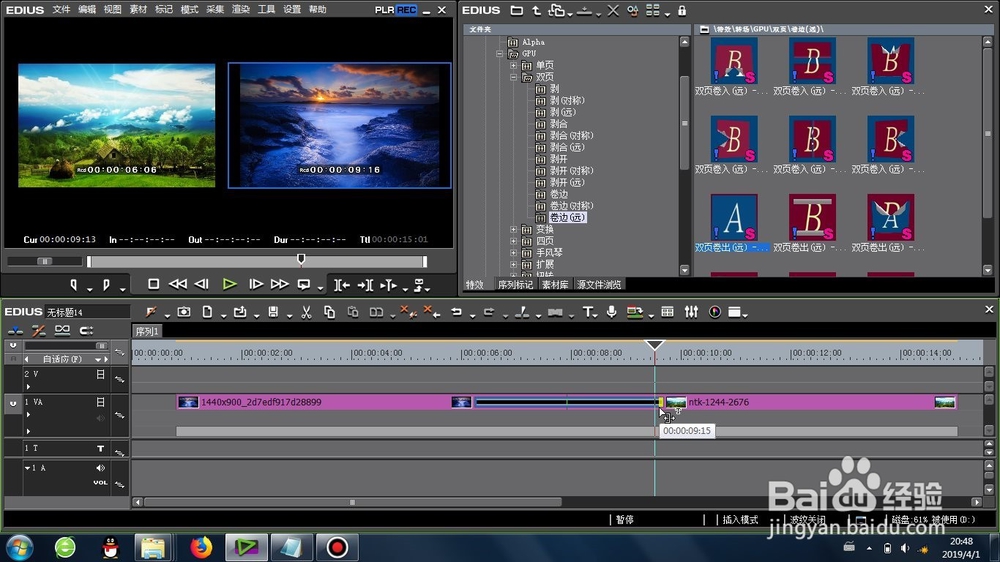Click the Loop playback icon
This screenshot has width=1000, height=562.
click(x=304, y=285)
